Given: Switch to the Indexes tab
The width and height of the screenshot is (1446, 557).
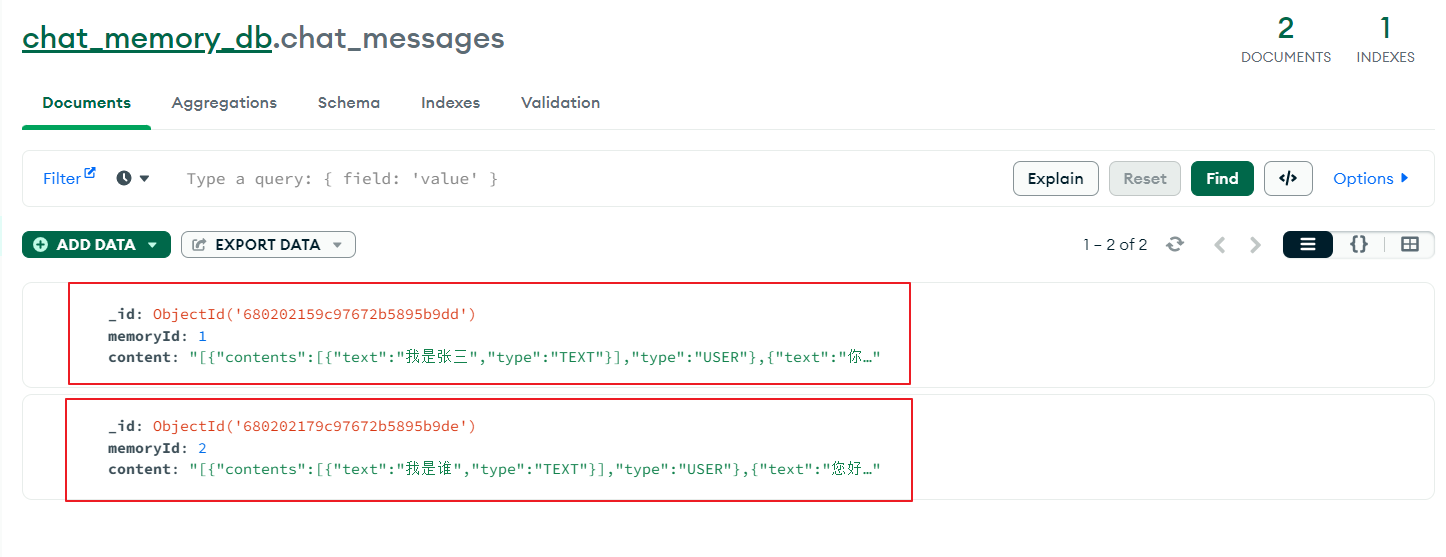Looking at the screenshot, I should point(450,102).
